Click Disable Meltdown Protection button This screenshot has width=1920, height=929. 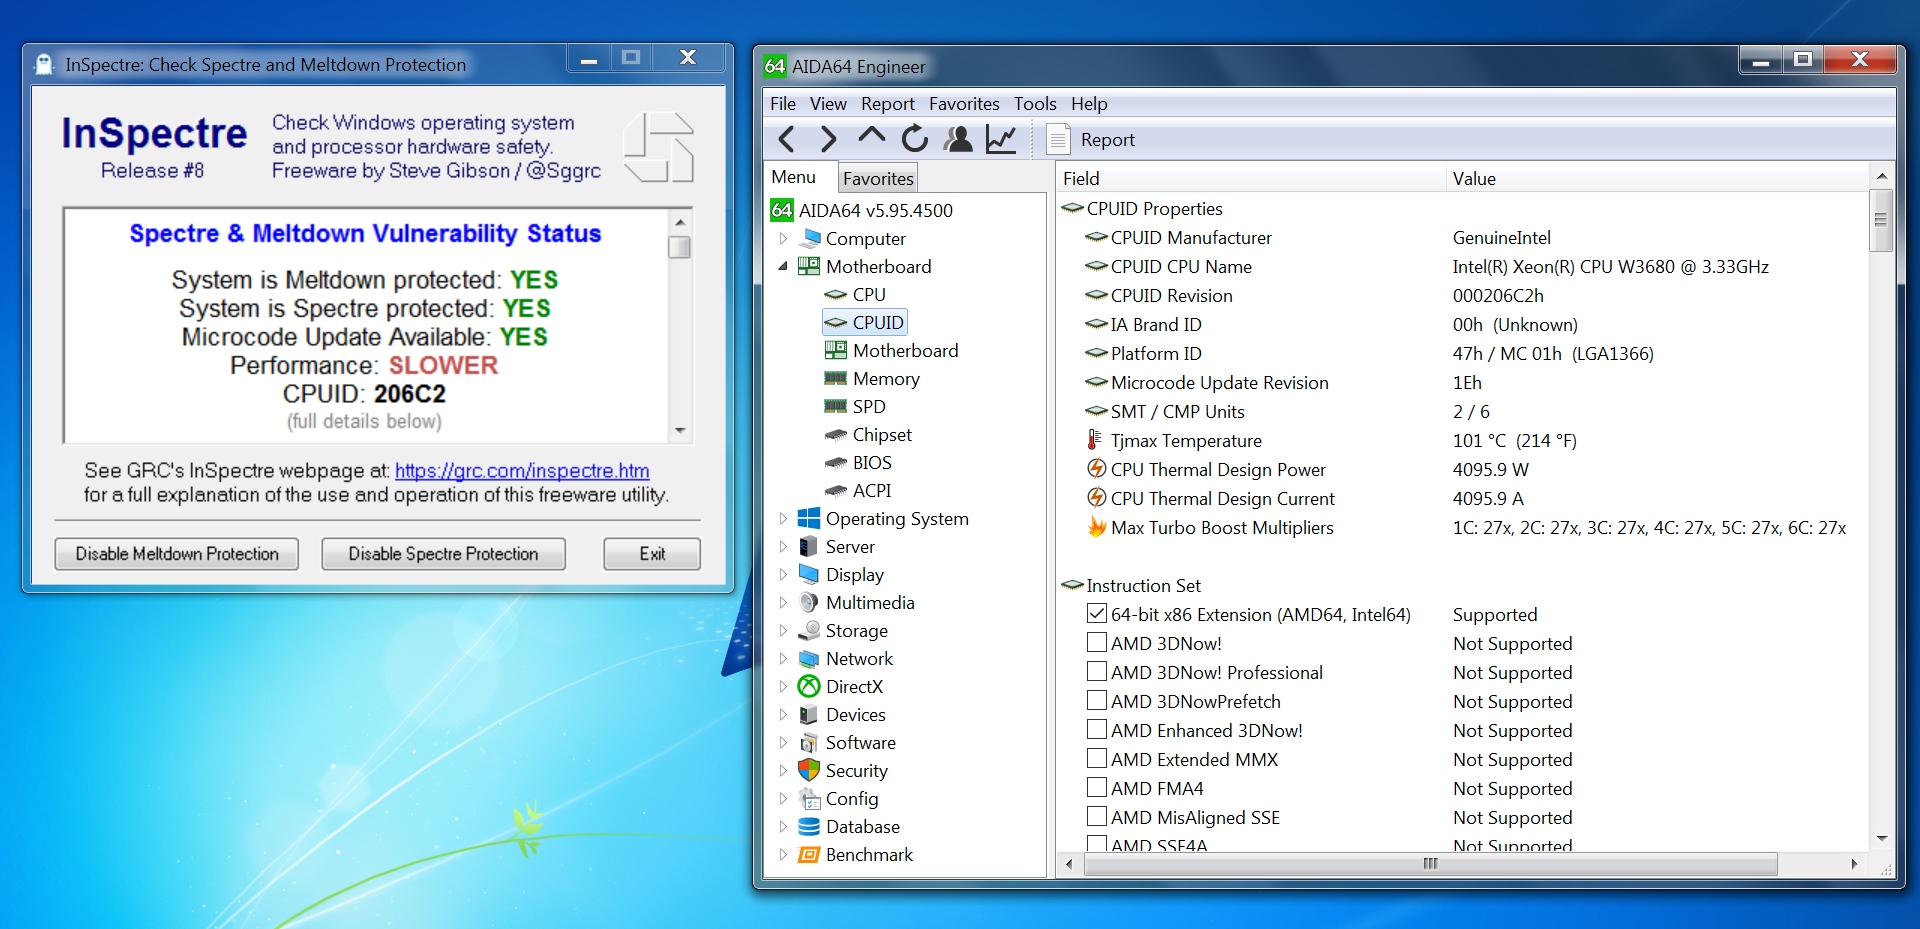[177, 553]
